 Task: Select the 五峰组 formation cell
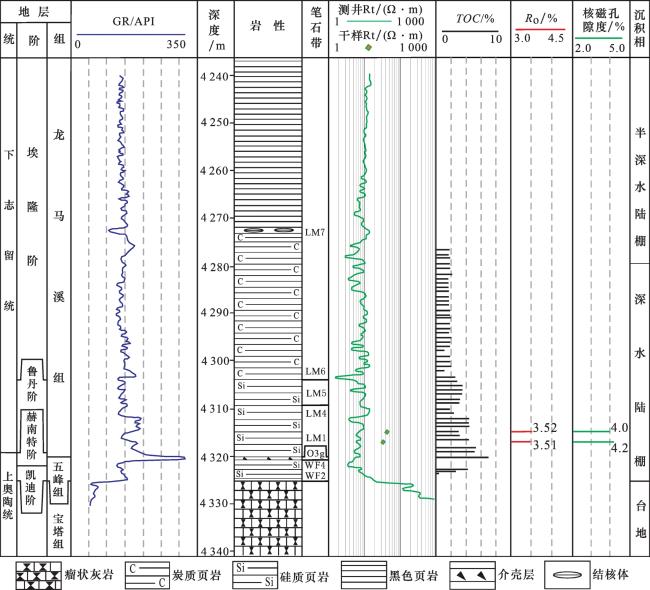59,479
